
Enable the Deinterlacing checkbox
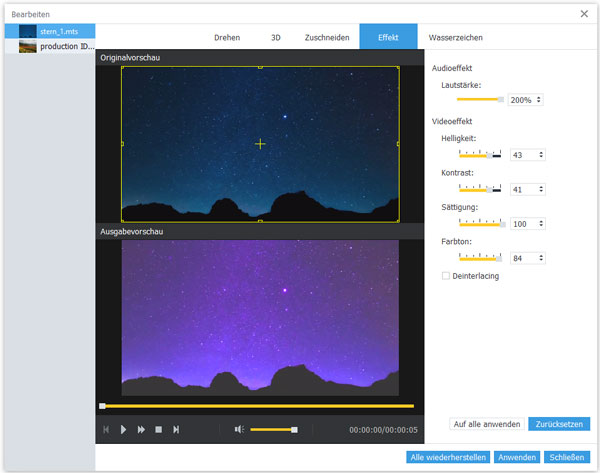click(446, 276)
